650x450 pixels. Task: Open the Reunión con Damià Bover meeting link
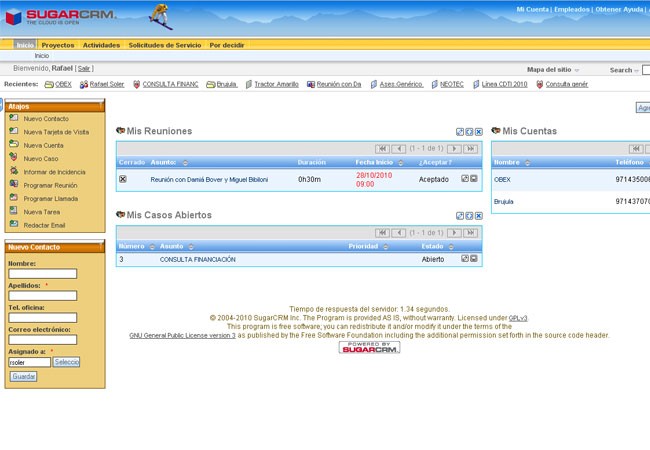pos(209,179)
